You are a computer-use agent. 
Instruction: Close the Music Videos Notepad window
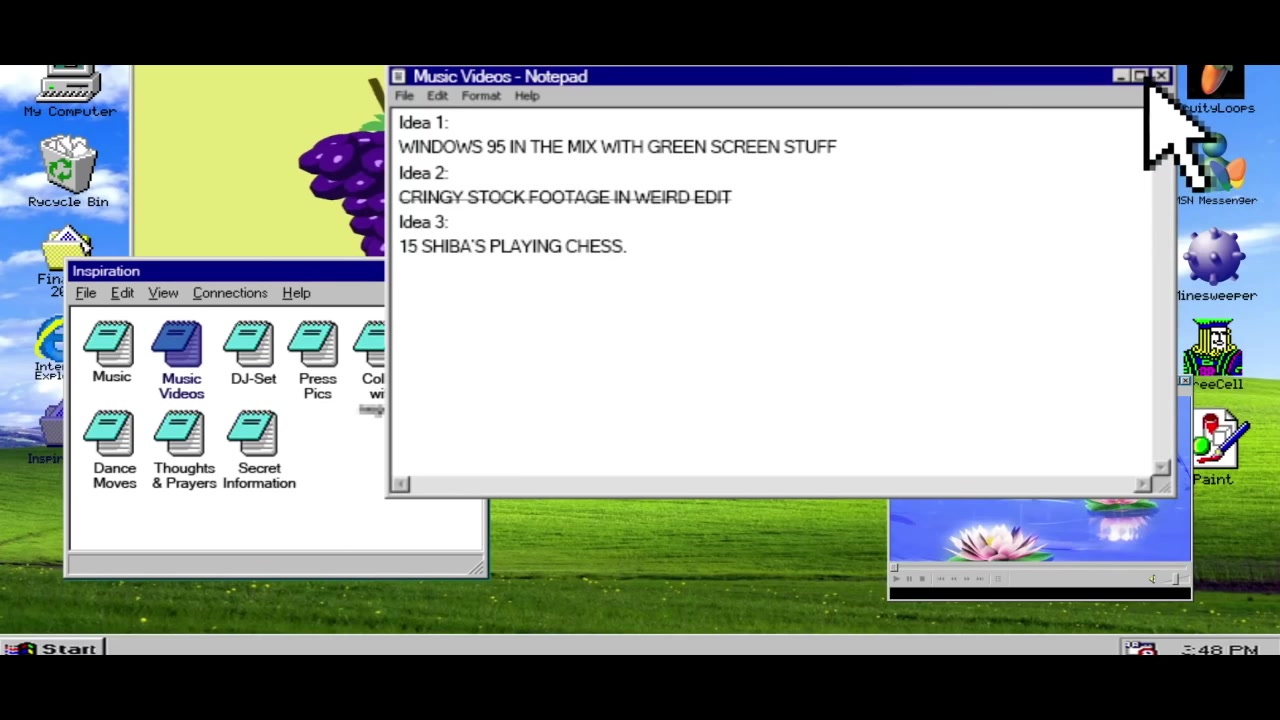pyautogui.click(x=1161, y=76)
